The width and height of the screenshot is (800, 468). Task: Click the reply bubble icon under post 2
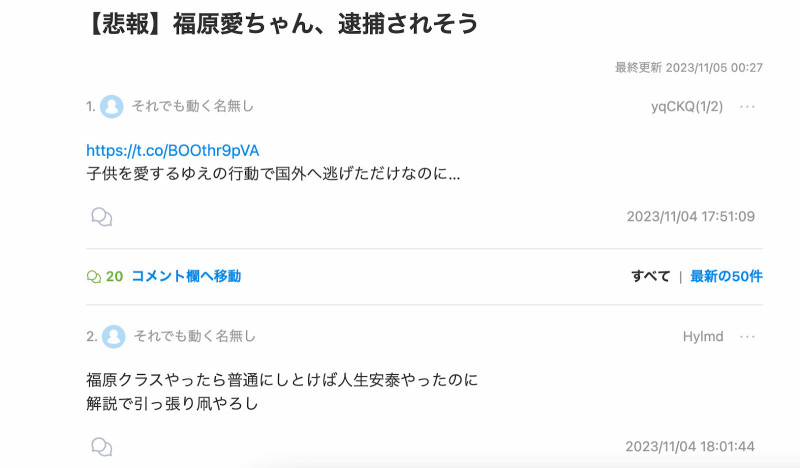pos(102,447)
